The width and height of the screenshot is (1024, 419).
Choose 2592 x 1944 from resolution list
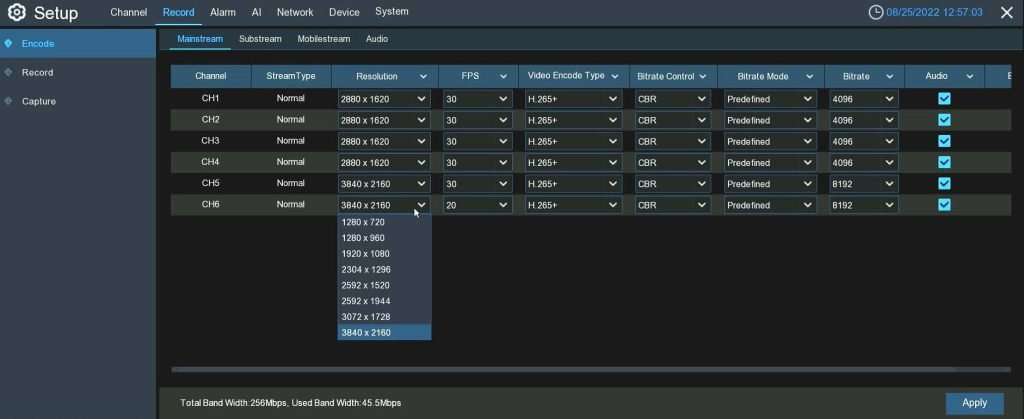(384, 301)
